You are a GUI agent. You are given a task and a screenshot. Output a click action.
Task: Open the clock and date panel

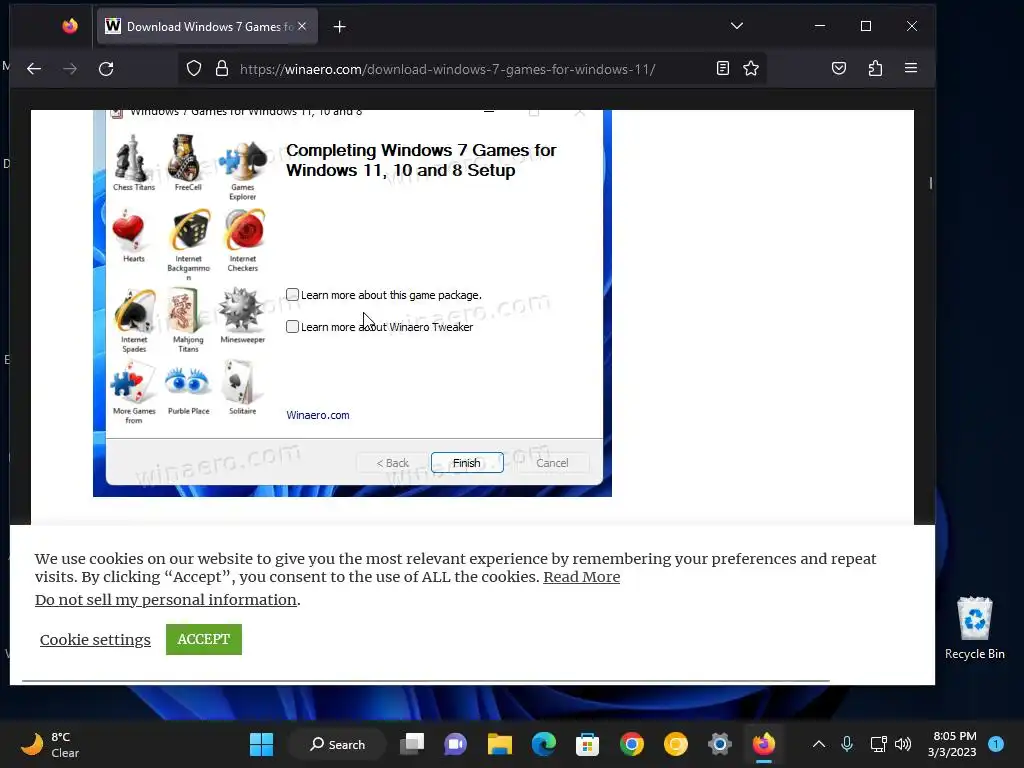point(952,744)
